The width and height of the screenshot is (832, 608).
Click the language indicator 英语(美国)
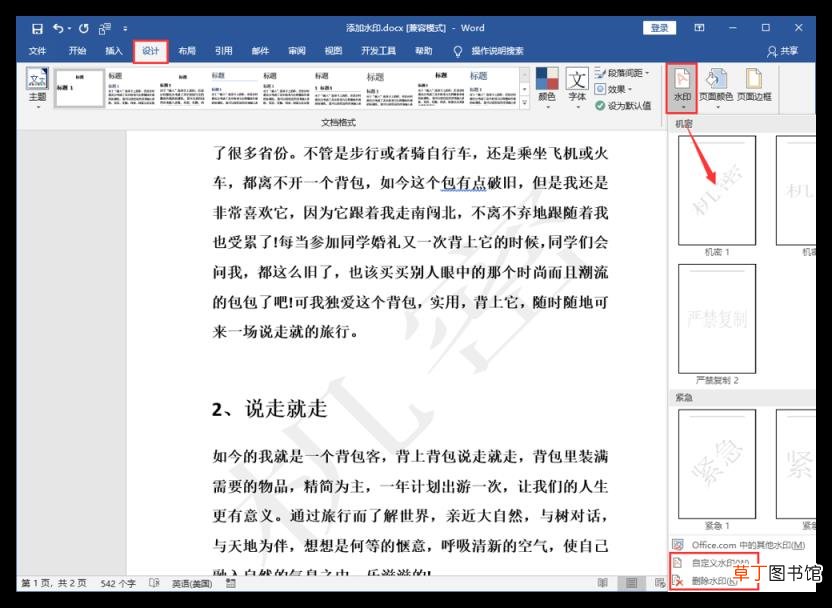point(192,583)
